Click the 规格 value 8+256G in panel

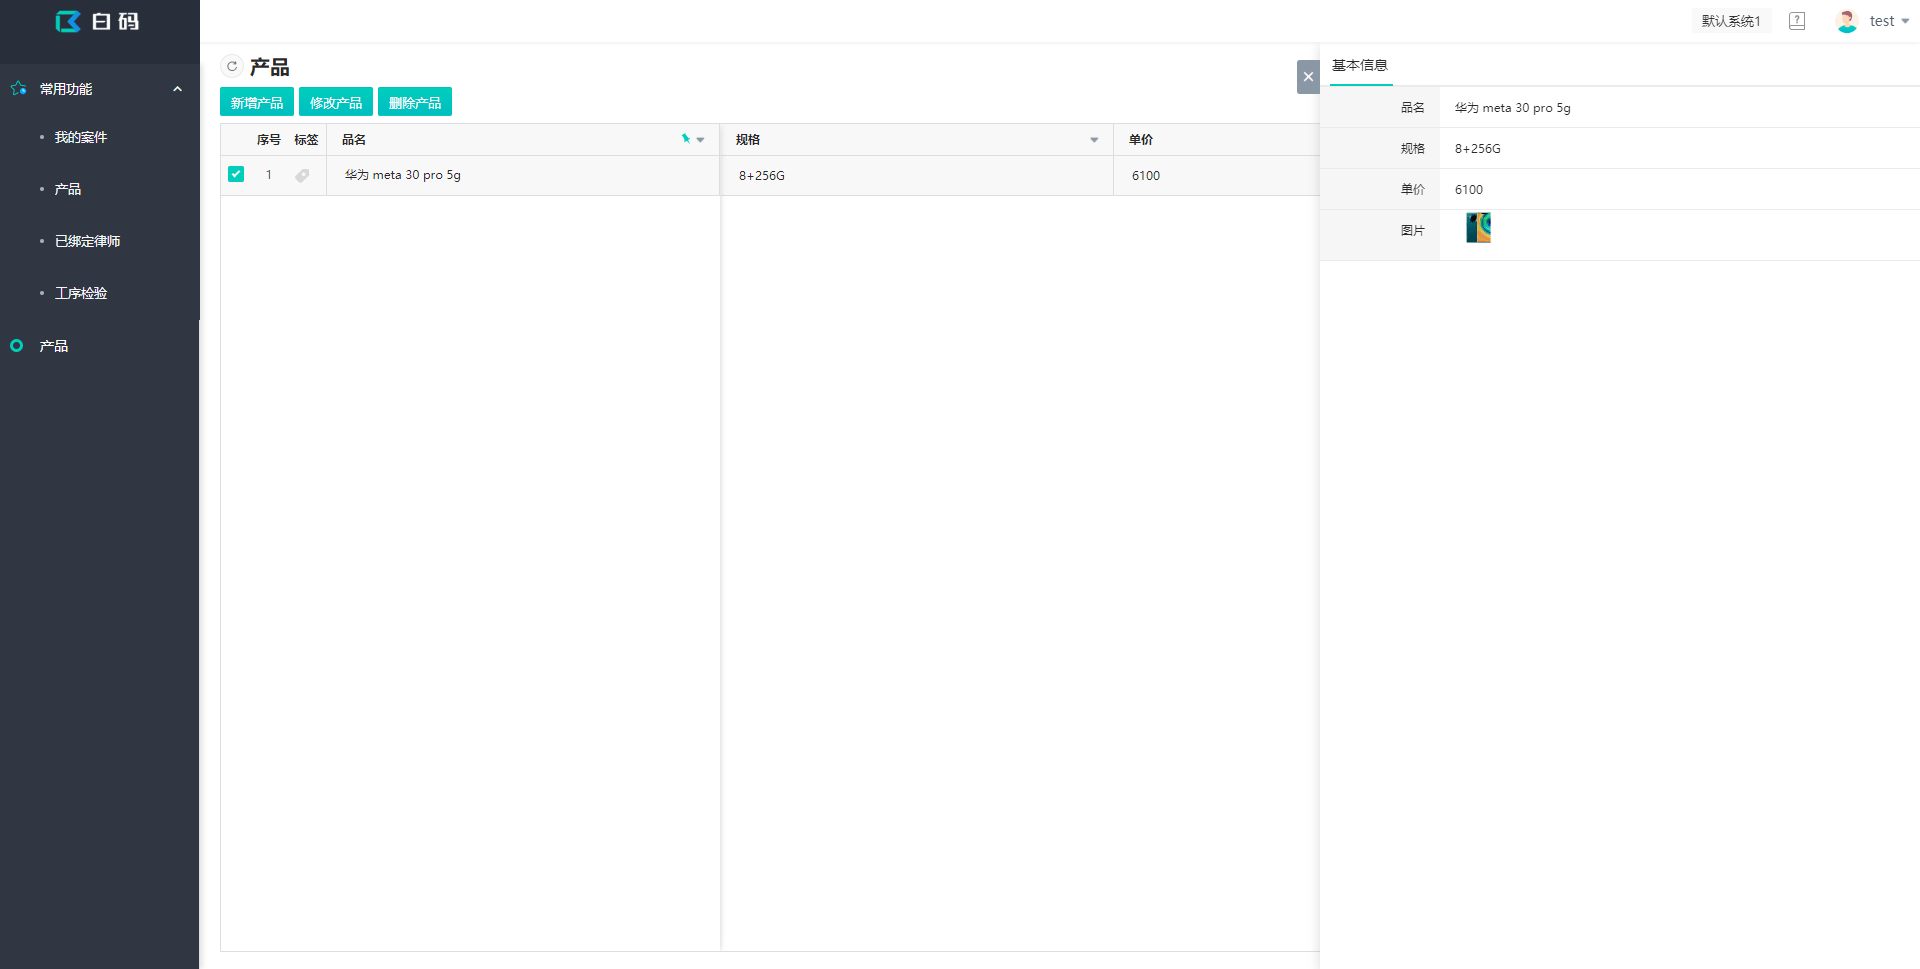1478,149
